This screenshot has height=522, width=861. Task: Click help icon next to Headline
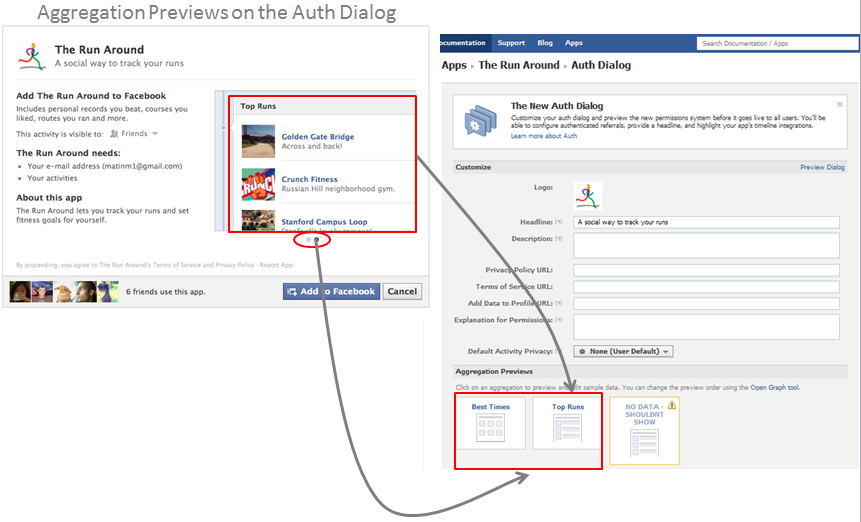(559, 222)
